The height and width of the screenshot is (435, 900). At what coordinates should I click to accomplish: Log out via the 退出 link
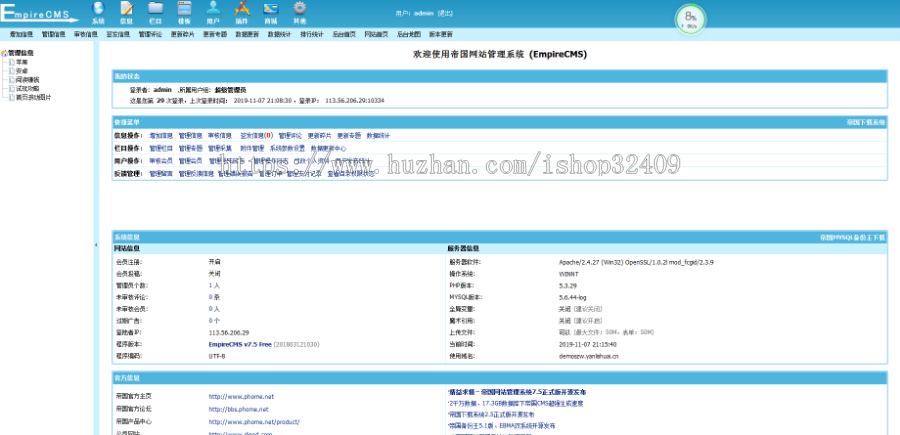point(445,13)
